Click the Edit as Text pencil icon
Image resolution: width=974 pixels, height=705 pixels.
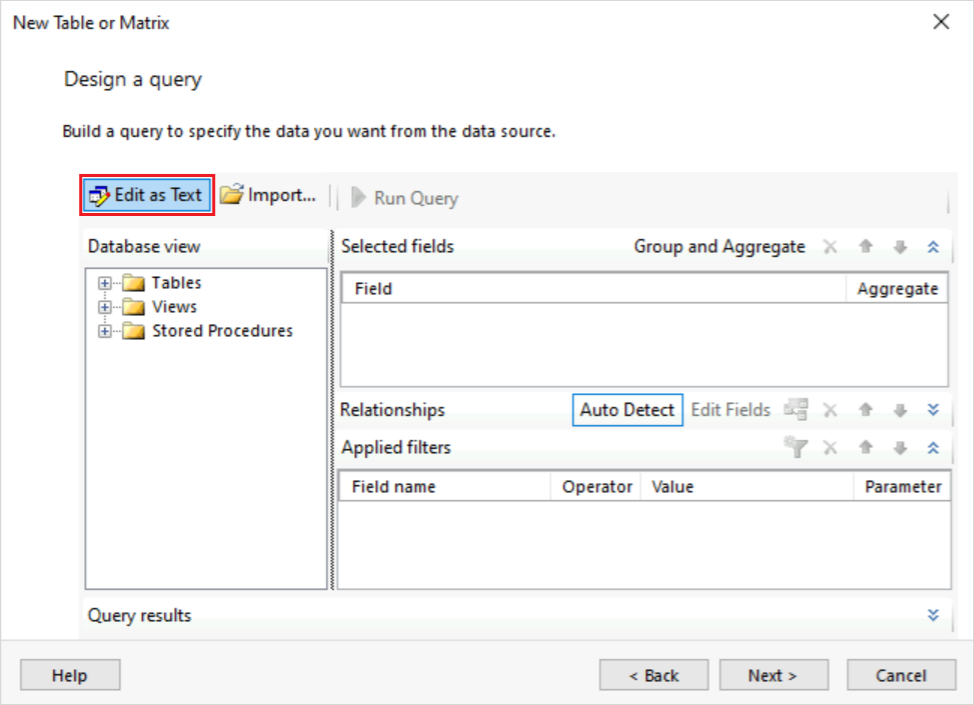pyautogui.click(x=98, y=195)
